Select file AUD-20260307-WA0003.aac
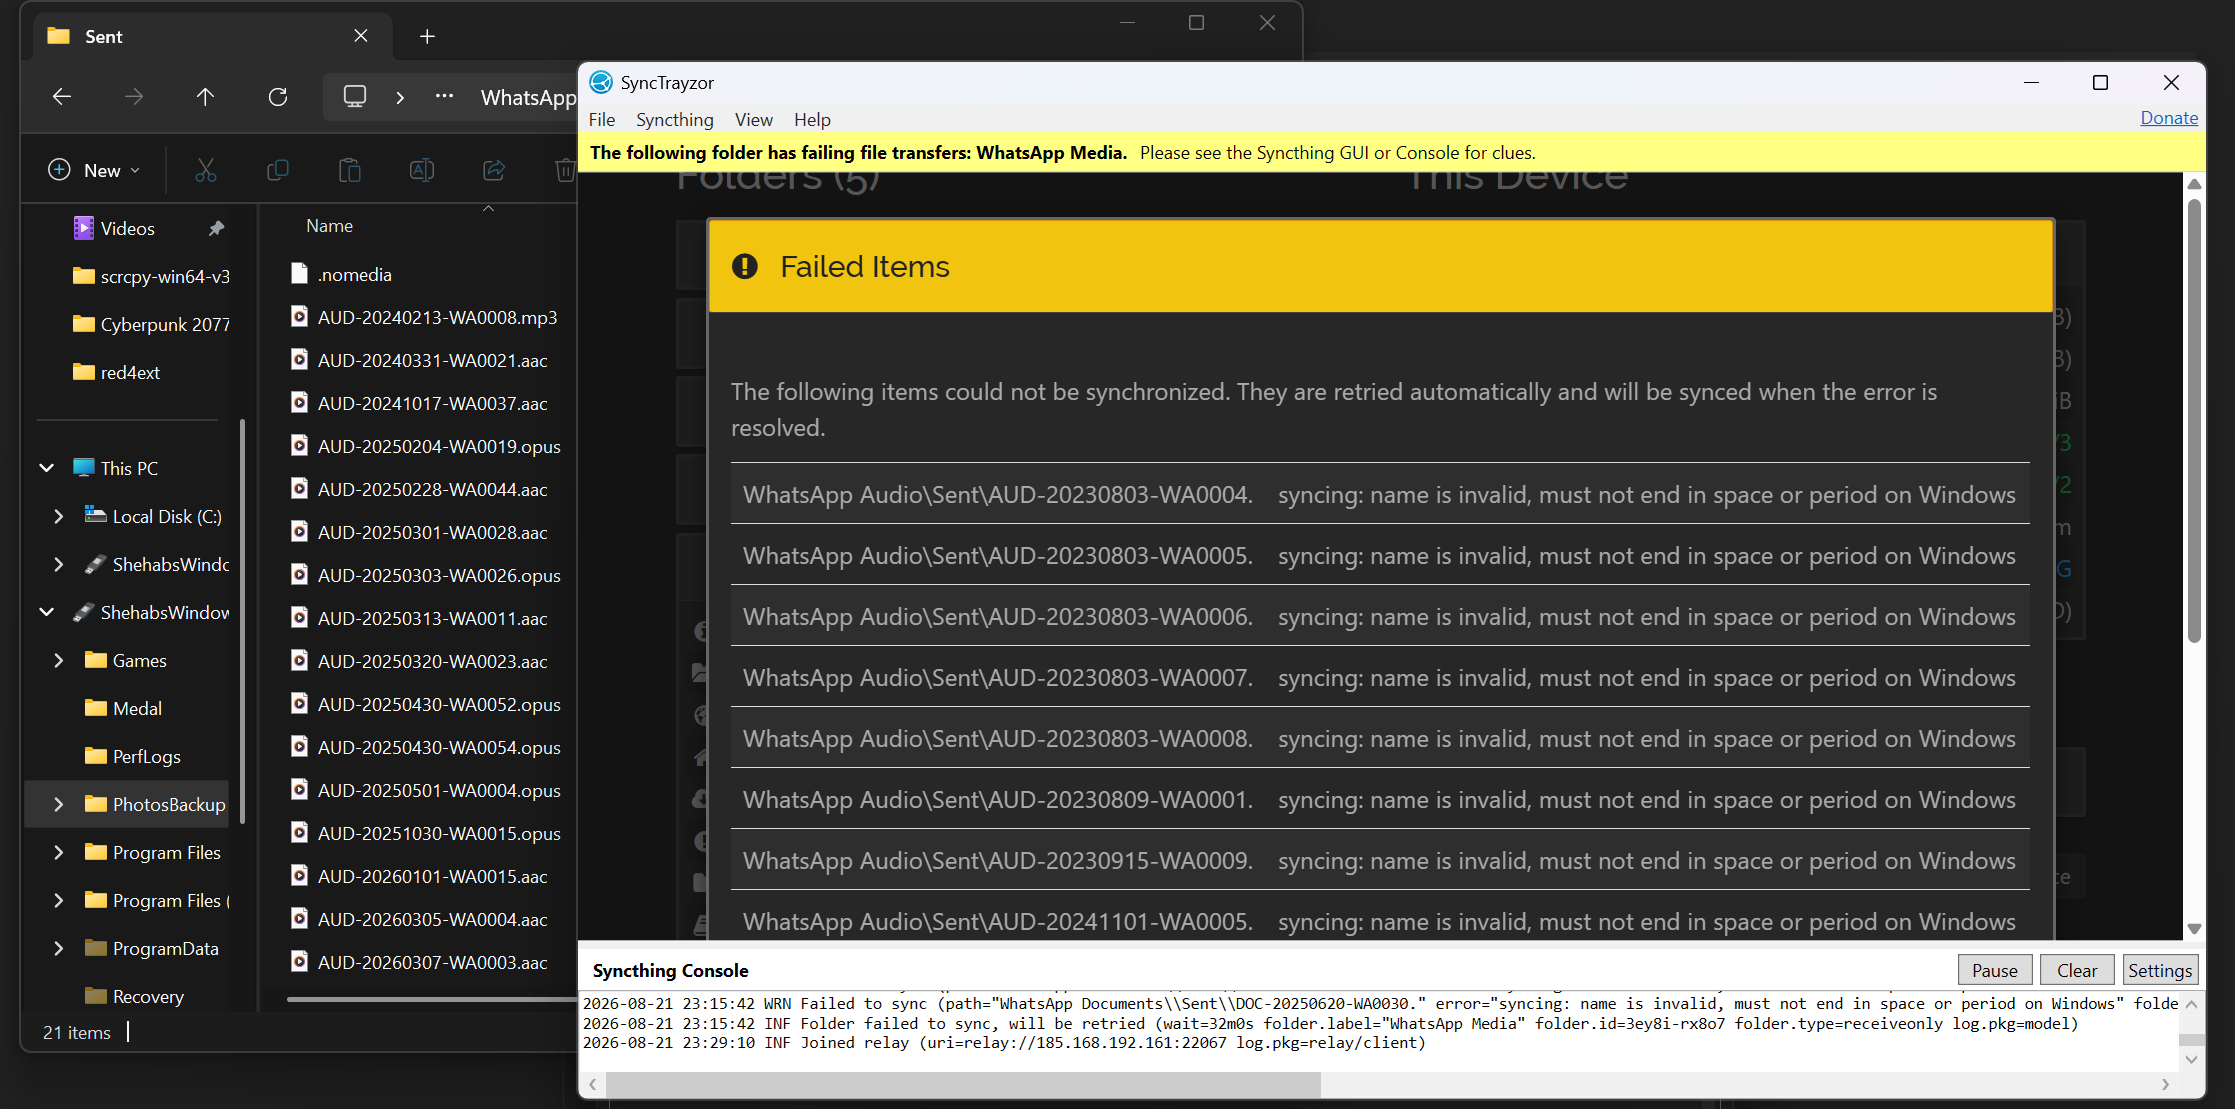The image size is (2235, 1109). [419, 962]
